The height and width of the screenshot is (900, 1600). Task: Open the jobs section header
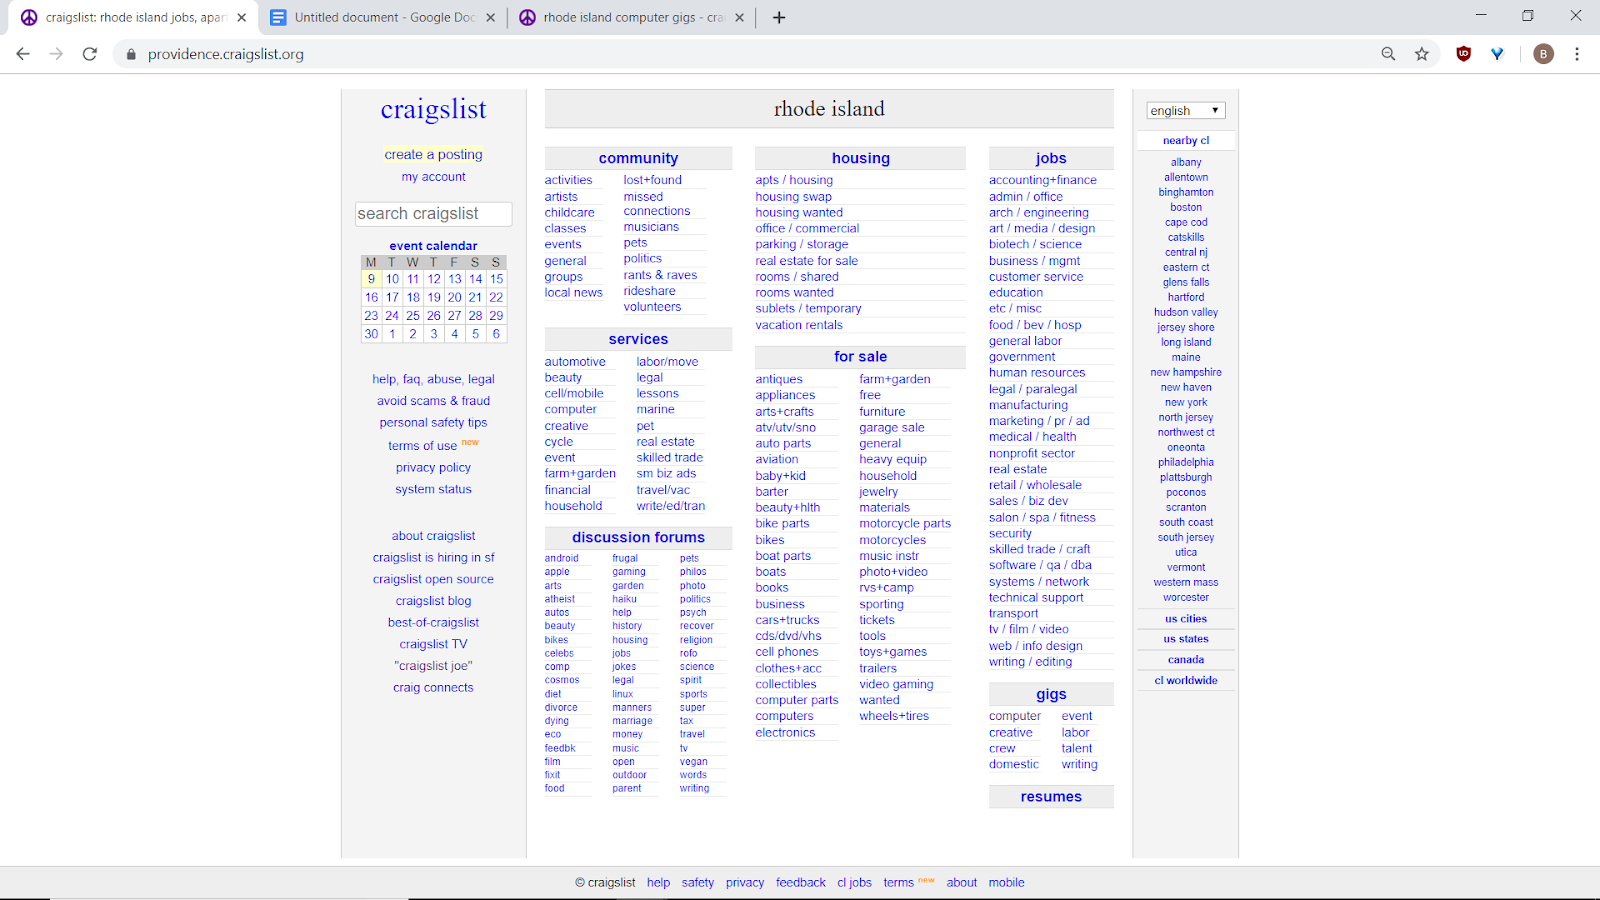point(1051,158)
